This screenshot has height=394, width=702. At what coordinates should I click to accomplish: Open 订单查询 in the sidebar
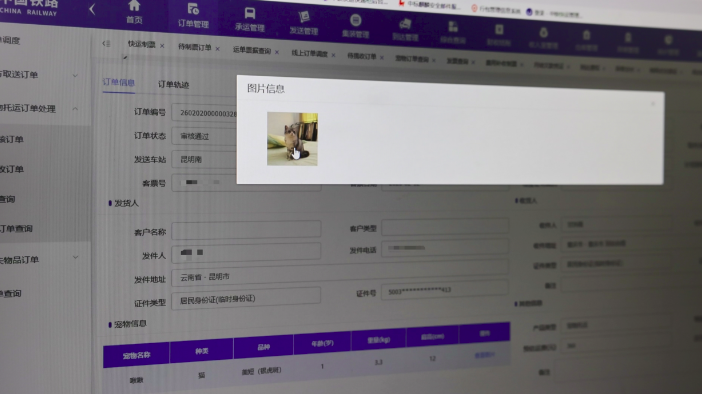click(x=16, y=228)
